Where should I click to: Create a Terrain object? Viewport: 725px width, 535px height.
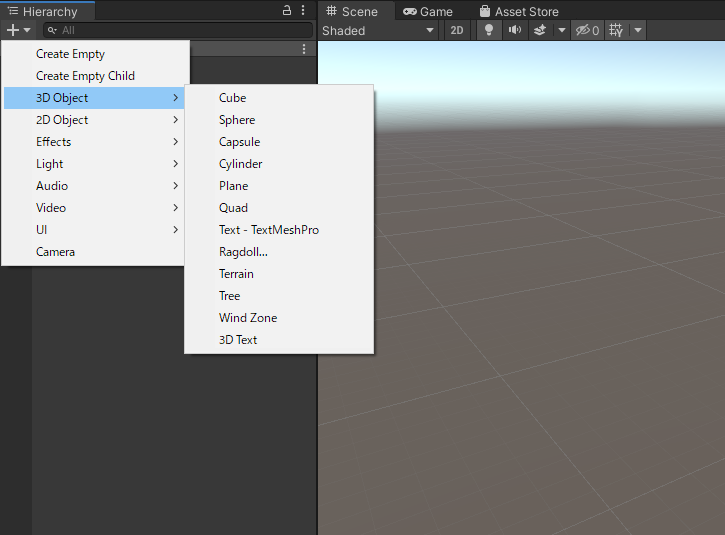click(x=279, y=274)
